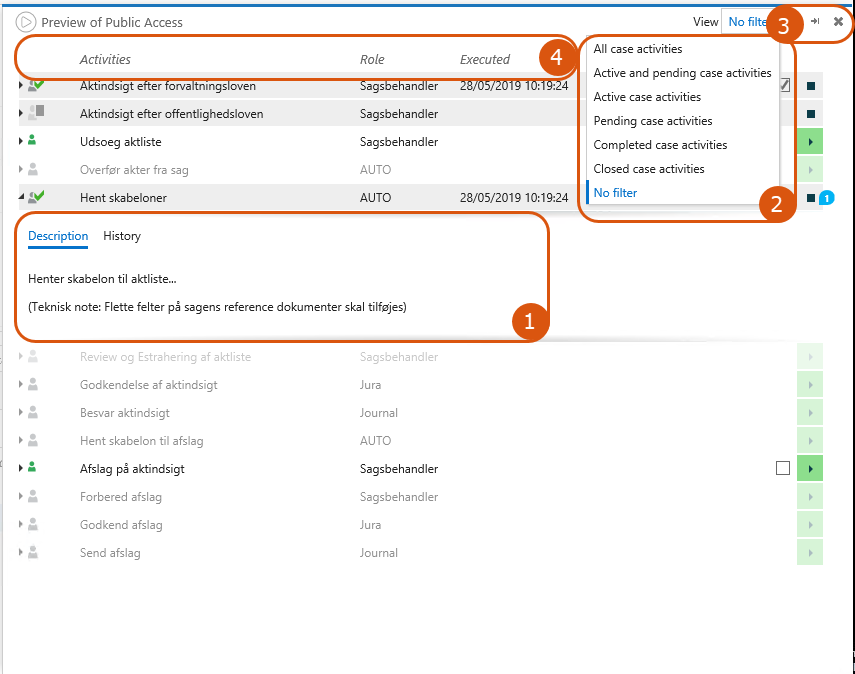Select Active and pending case activities
This screenshot has height=674, width=855.
(x=682, y=73)
